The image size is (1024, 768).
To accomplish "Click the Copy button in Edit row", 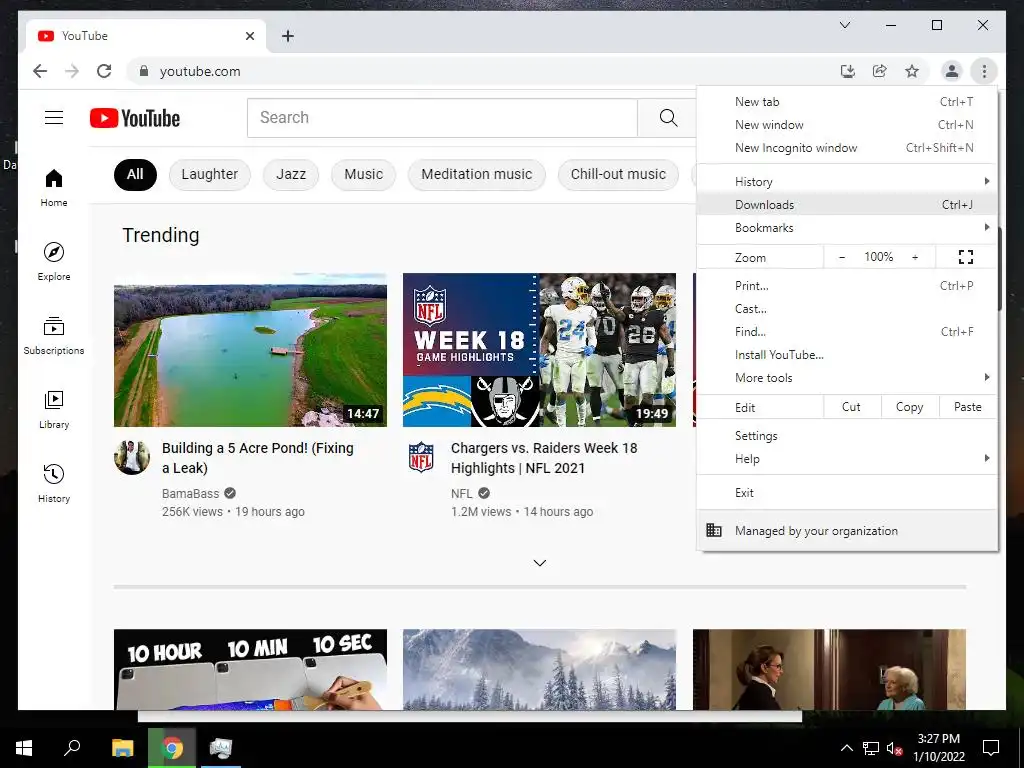I will (909, 407).
